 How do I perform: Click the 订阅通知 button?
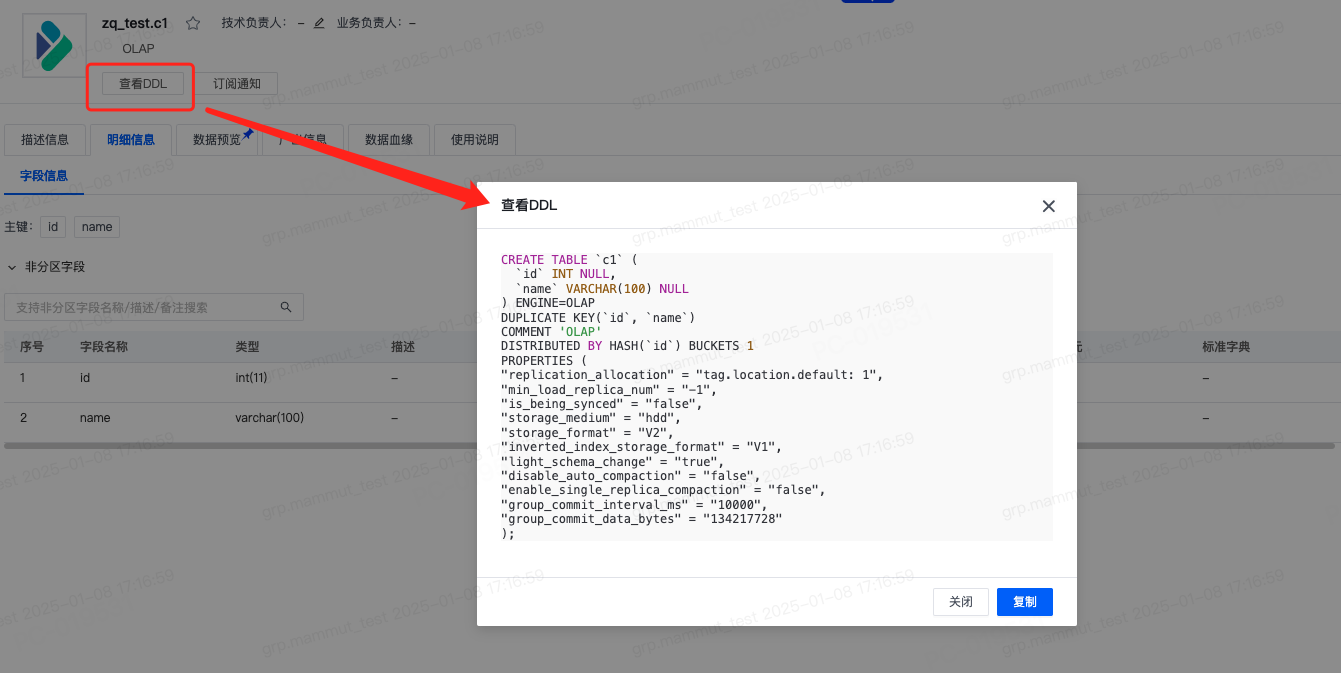[x=237, y=83]
